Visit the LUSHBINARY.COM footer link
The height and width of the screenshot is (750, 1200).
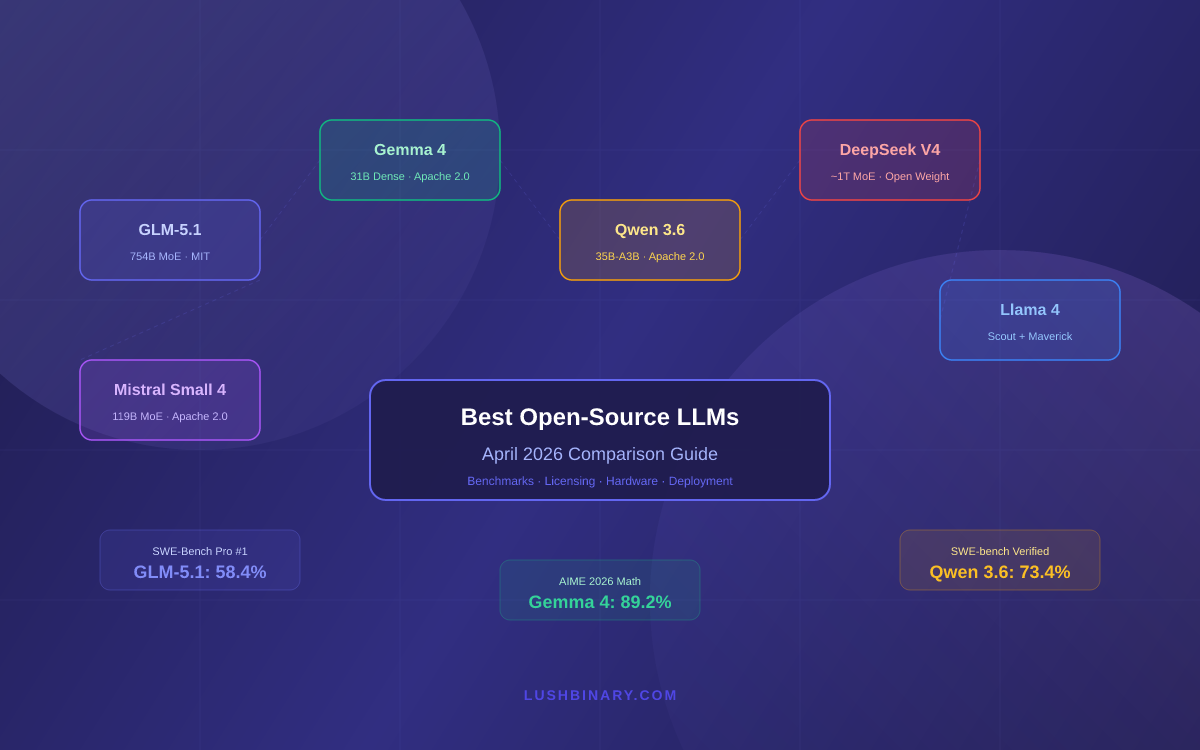click(x=599, y=695)
